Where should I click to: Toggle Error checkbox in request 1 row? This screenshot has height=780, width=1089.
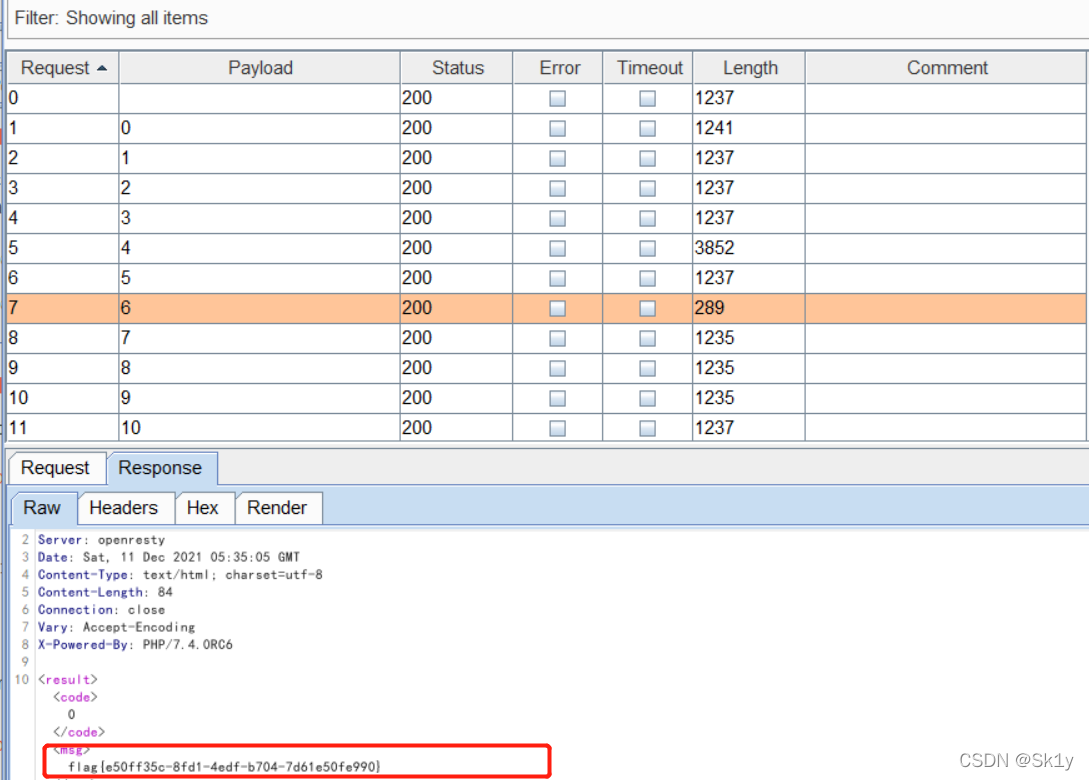coord(557,128)
